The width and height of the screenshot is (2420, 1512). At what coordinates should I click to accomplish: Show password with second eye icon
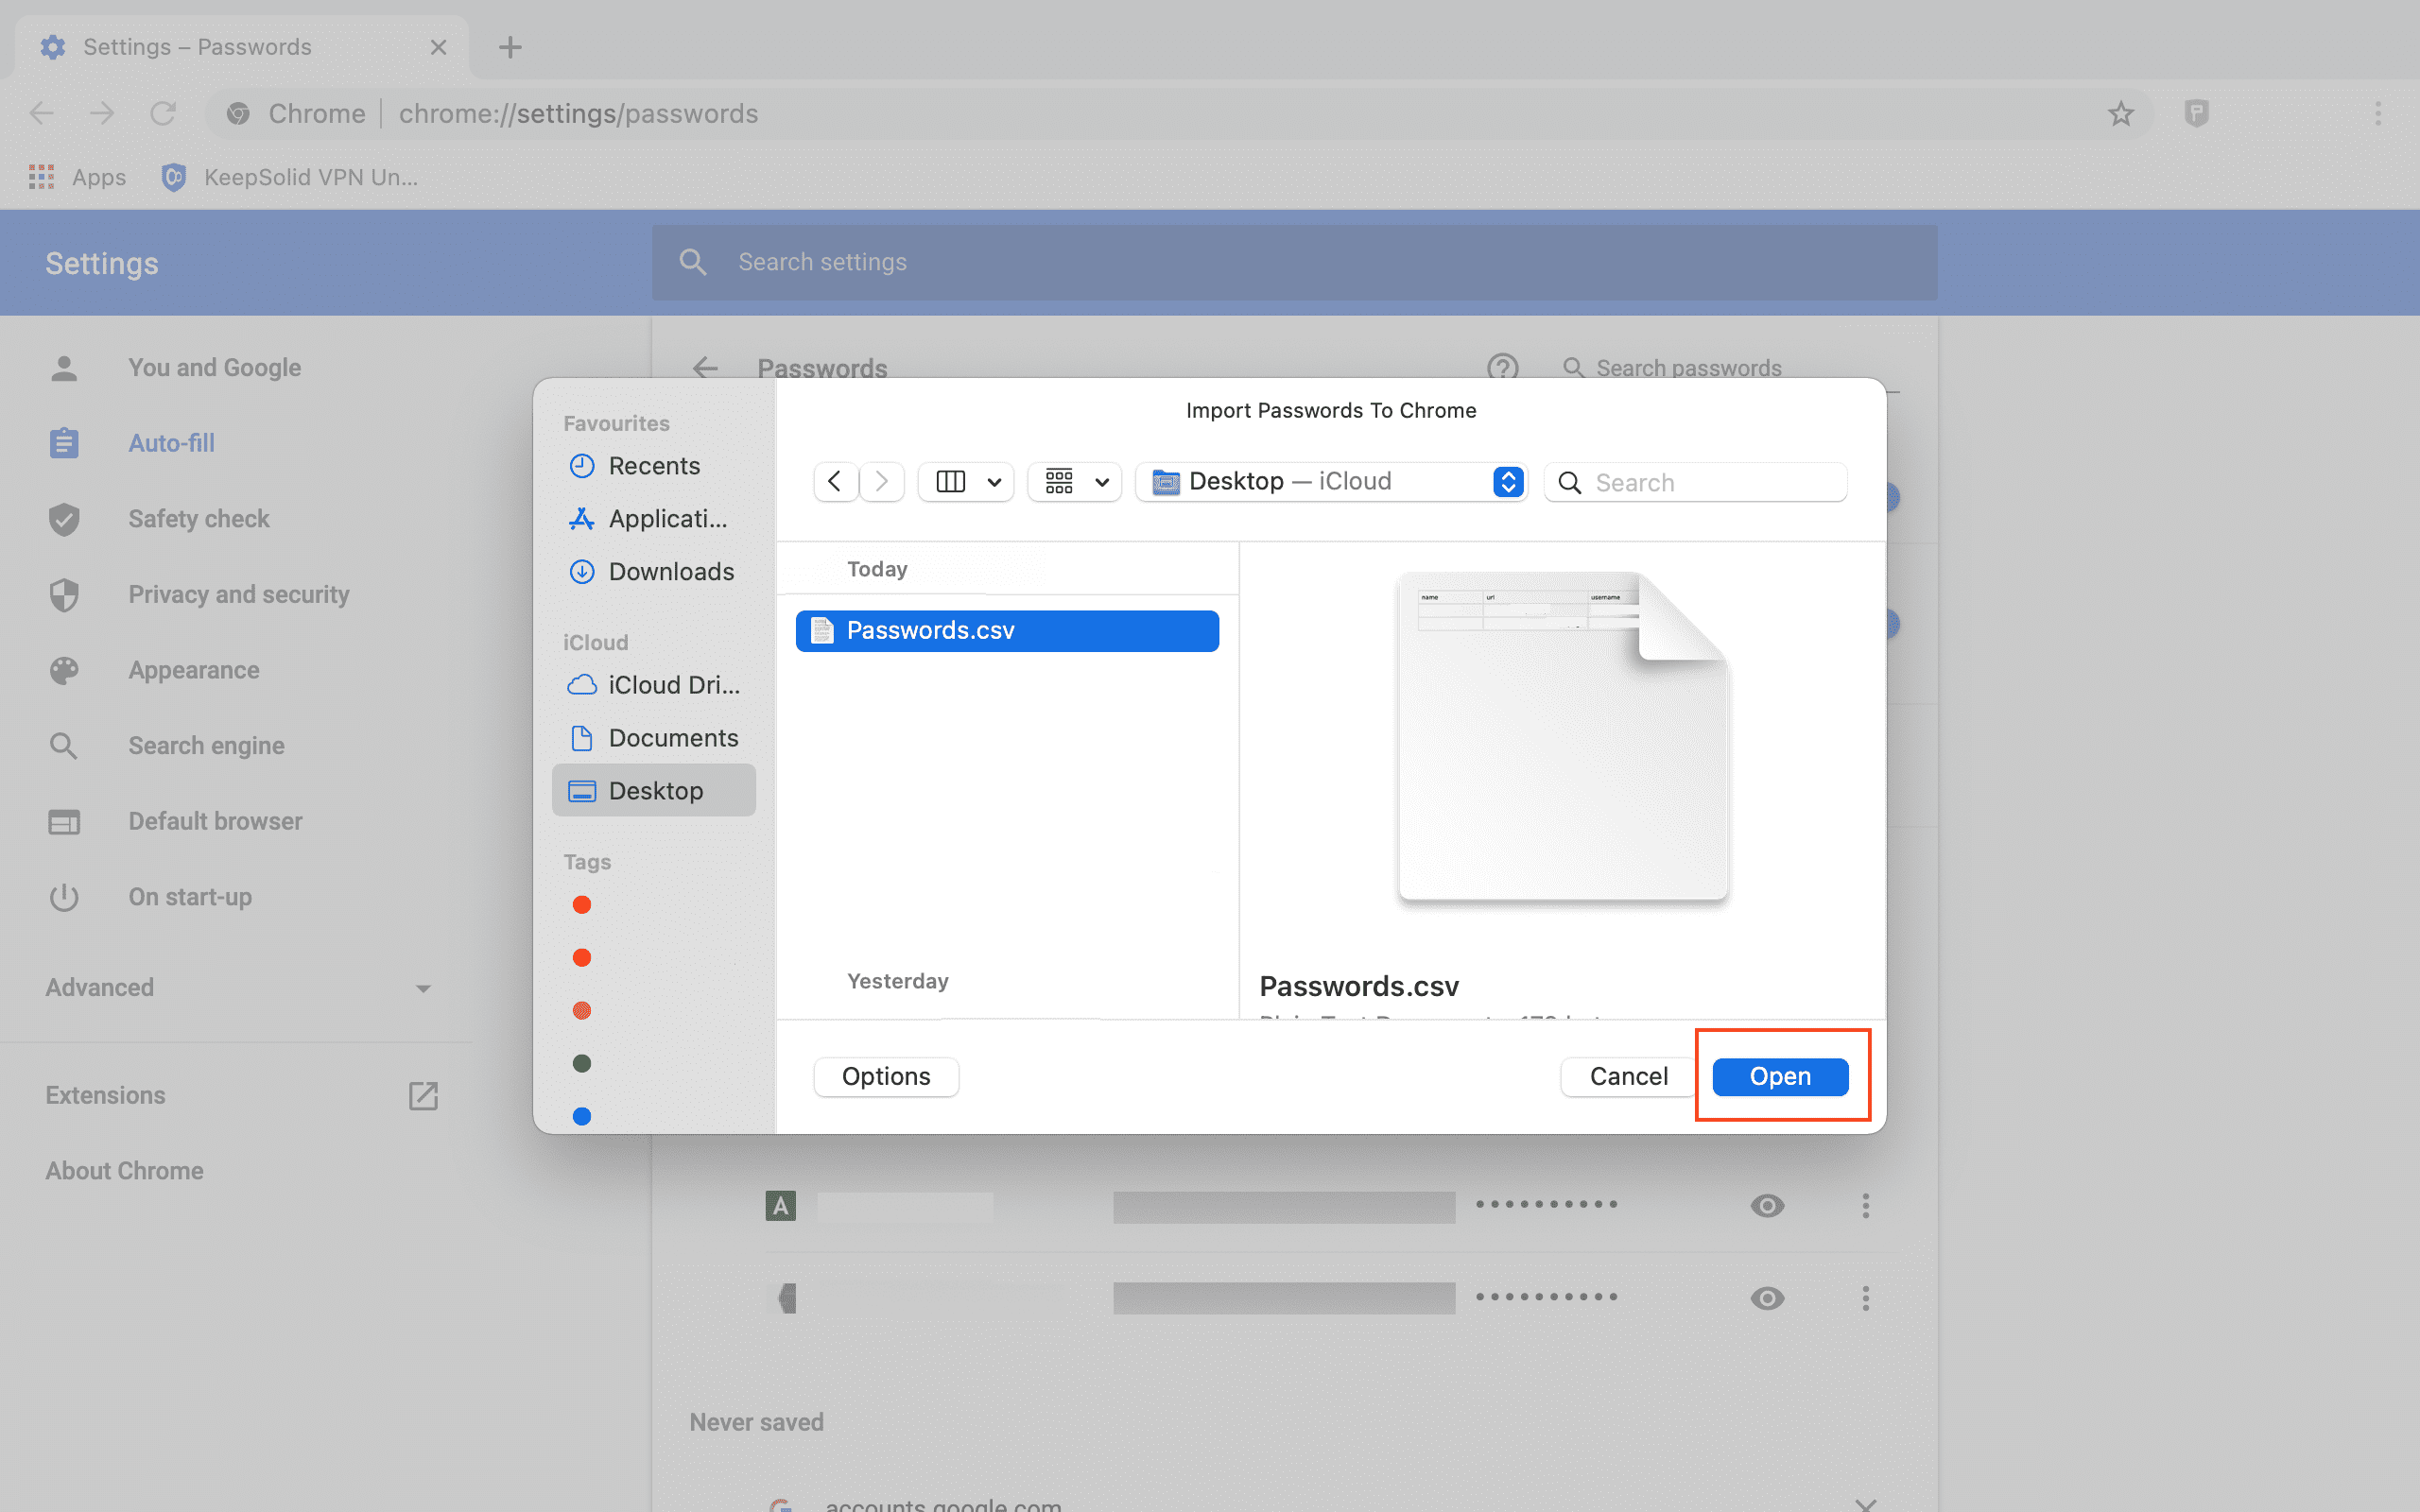click(x=1767, y=1298)
